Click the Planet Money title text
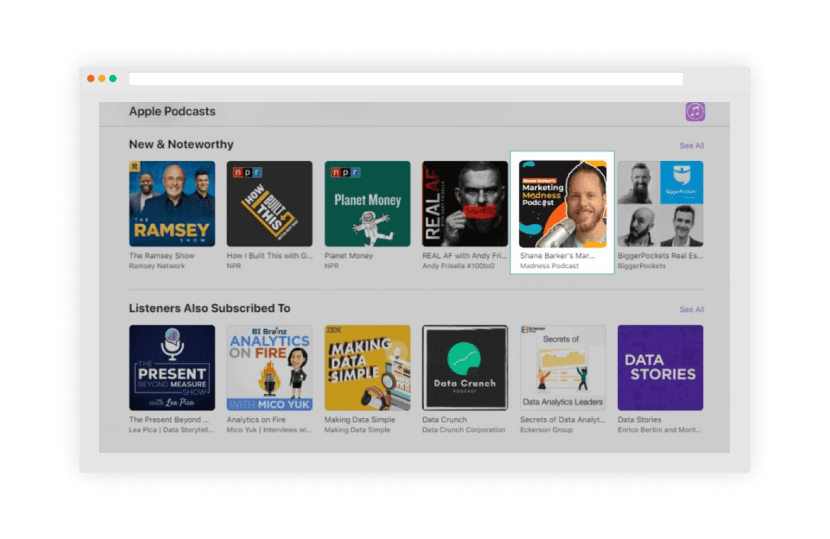Screen dimensions: 830x539 point(350,256)
